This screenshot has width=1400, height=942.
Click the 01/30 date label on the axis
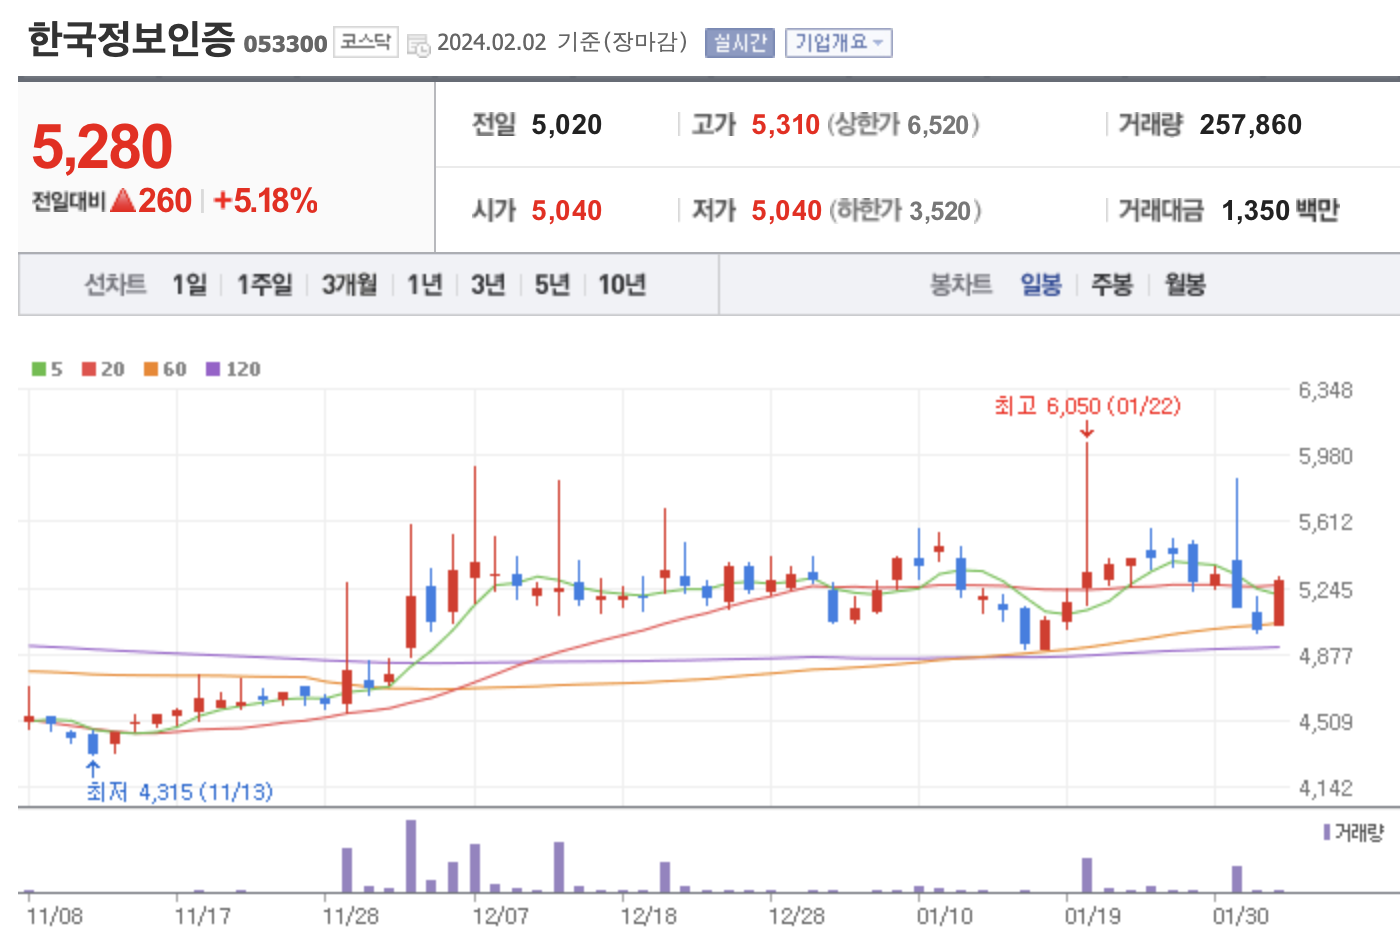click(x=1240, y=916)
